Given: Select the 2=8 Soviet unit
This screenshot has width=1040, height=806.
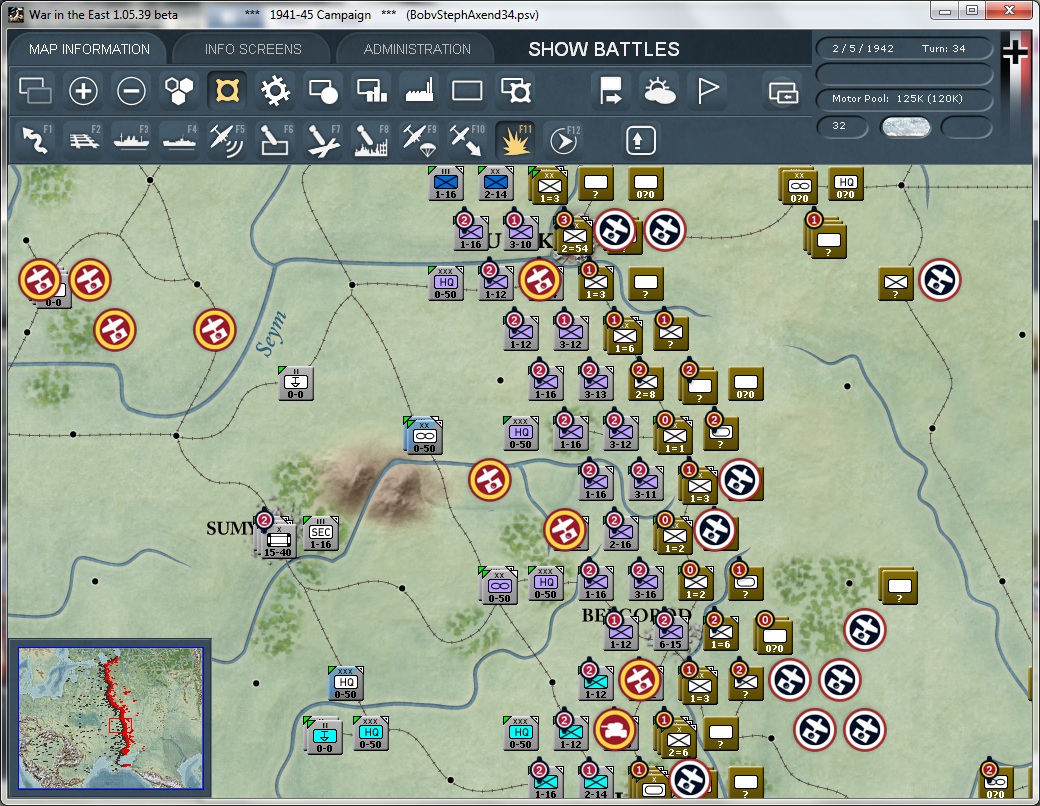Looking at the screenshot, I should (645, 383).
